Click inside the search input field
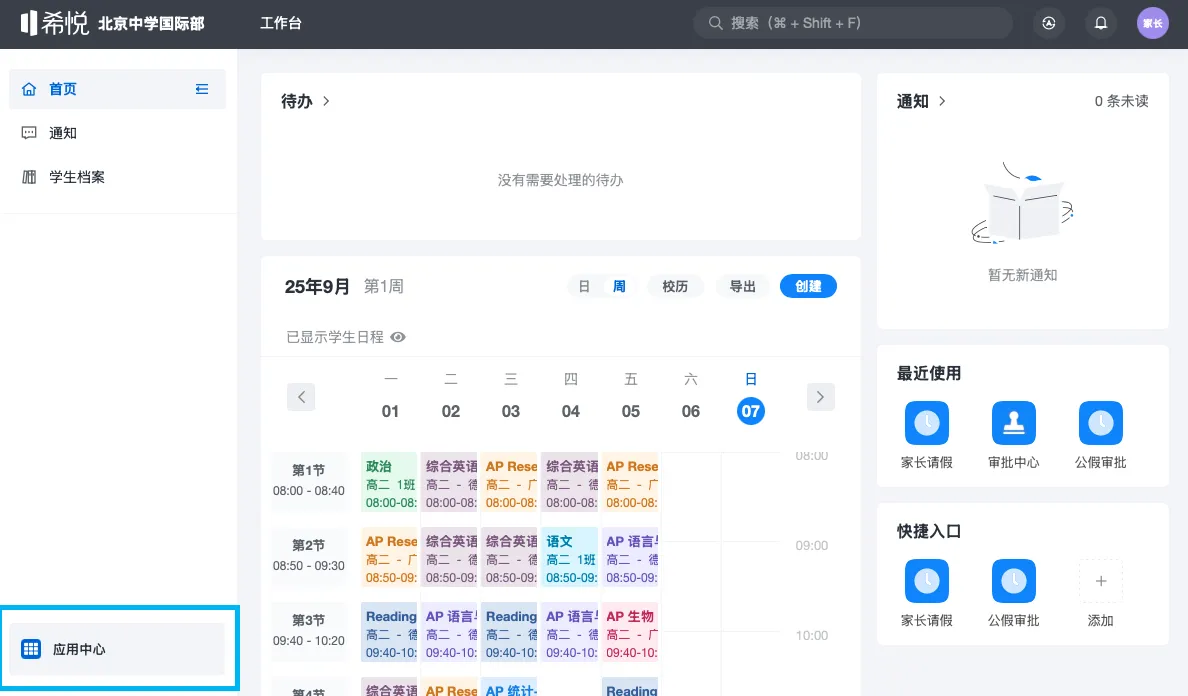Viewport: 1188px width, 696px height. (x=852, y=22)
